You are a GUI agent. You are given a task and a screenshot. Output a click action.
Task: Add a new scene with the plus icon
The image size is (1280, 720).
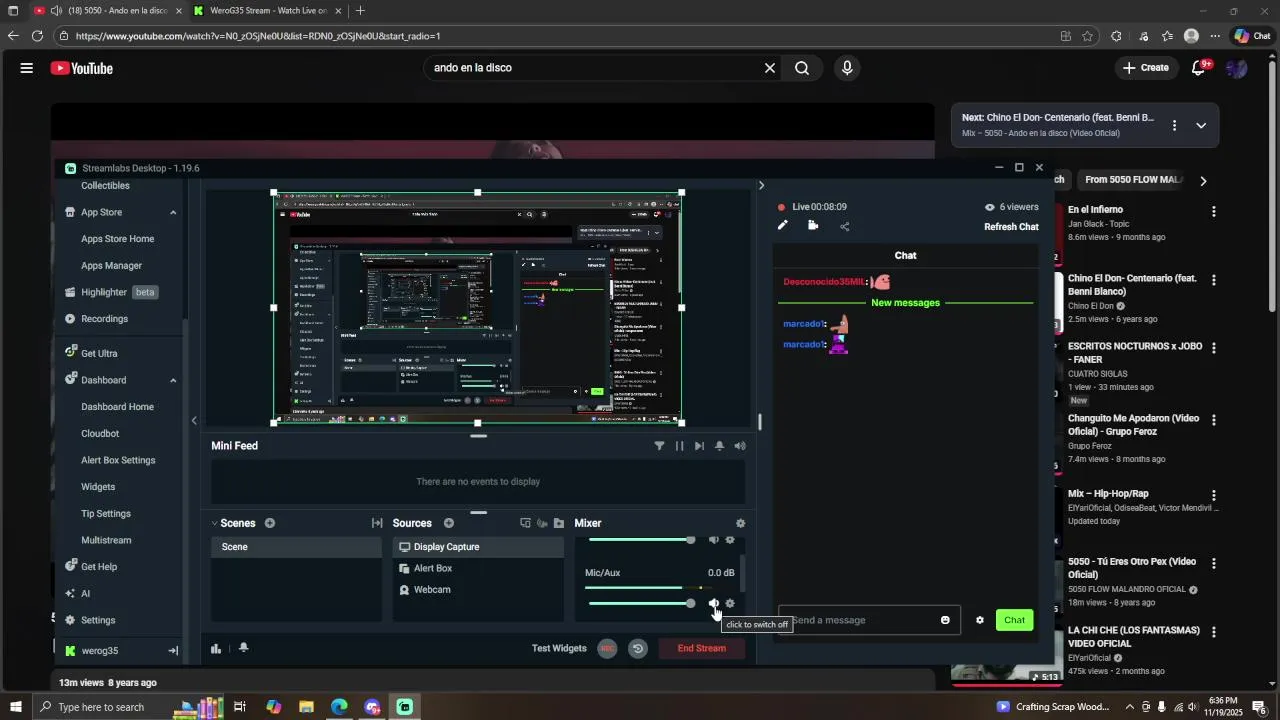tap(270, 523)
